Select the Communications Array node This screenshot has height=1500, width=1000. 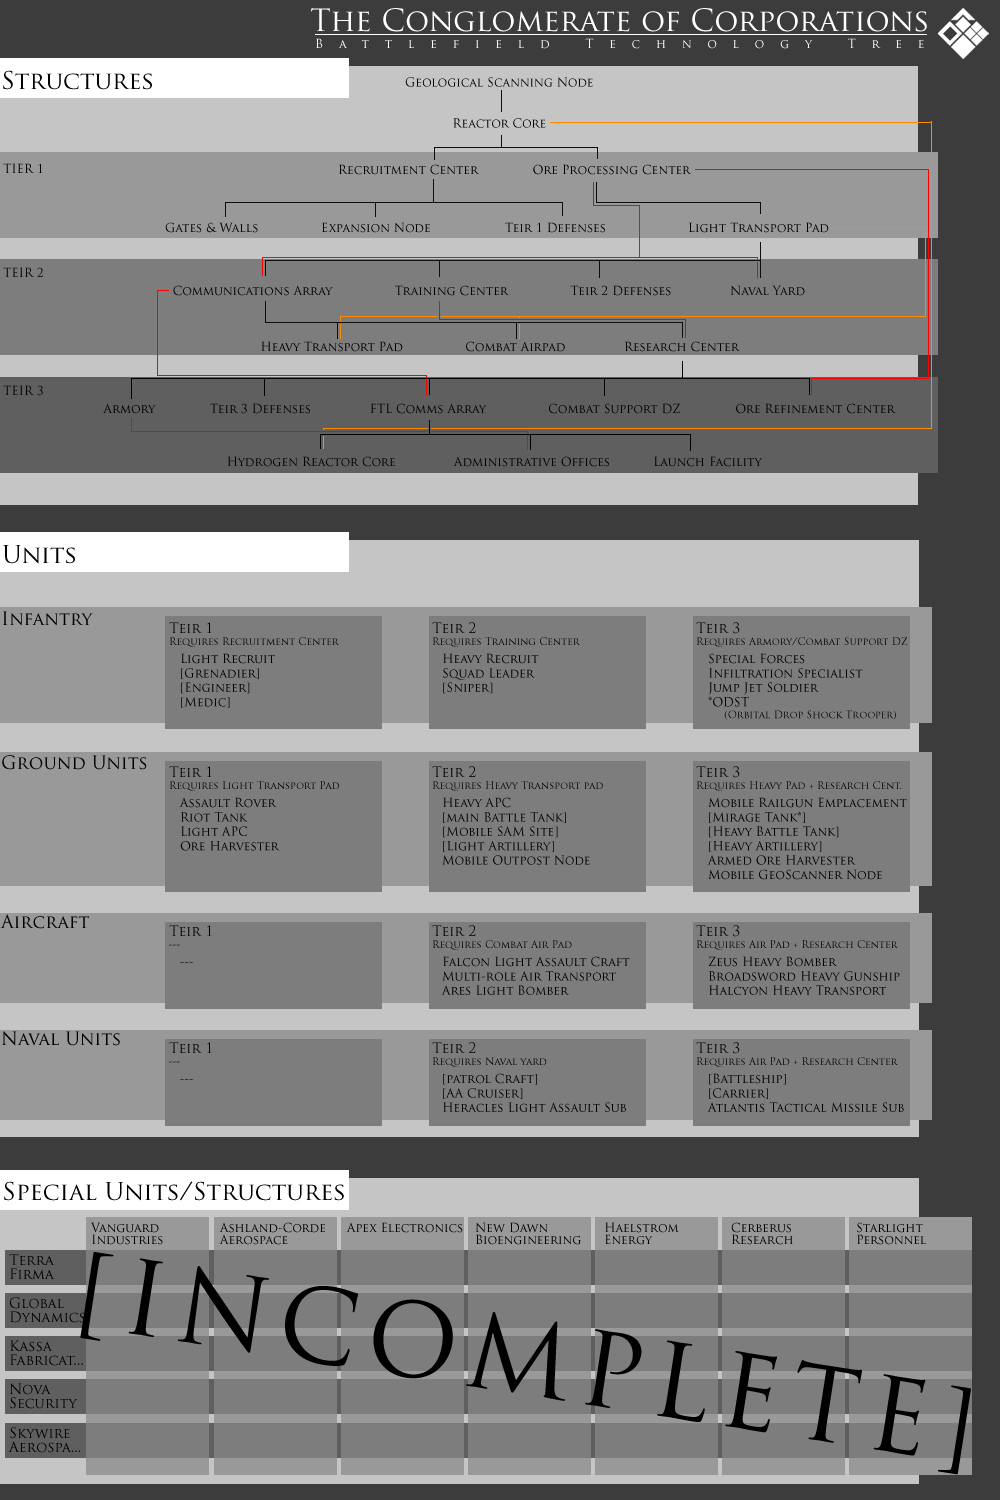point(252,291)
